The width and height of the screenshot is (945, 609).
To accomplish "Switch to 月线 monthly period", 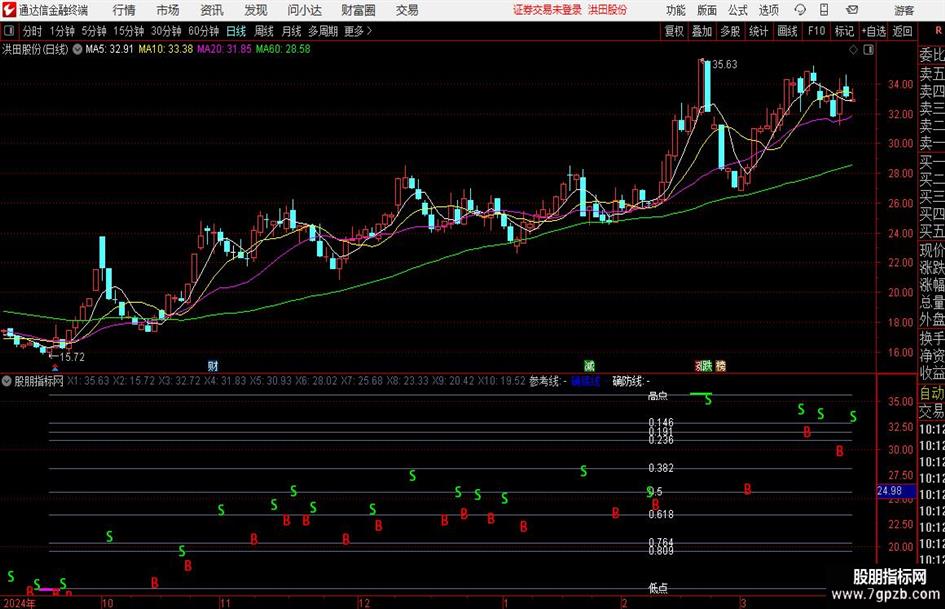I will click(x=292, y=31).
